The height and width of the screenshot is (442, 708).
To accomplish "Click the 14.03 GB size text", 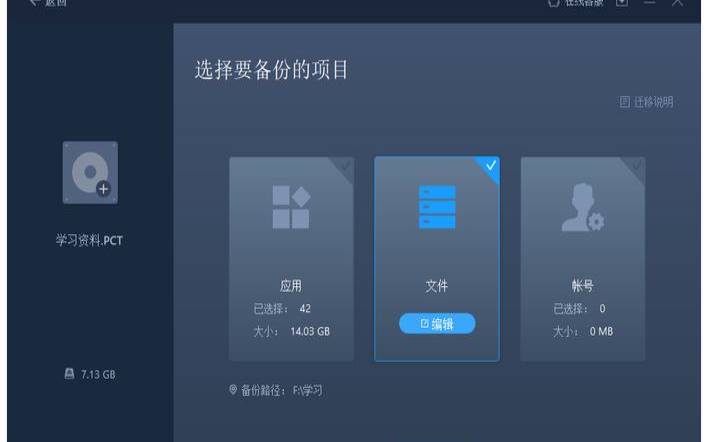I will 310,331.
